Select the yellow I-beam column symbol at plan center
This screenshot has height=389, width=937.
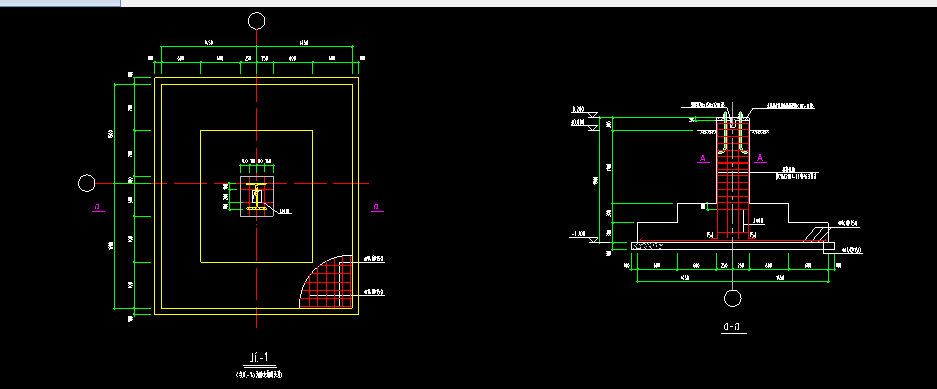257,197
